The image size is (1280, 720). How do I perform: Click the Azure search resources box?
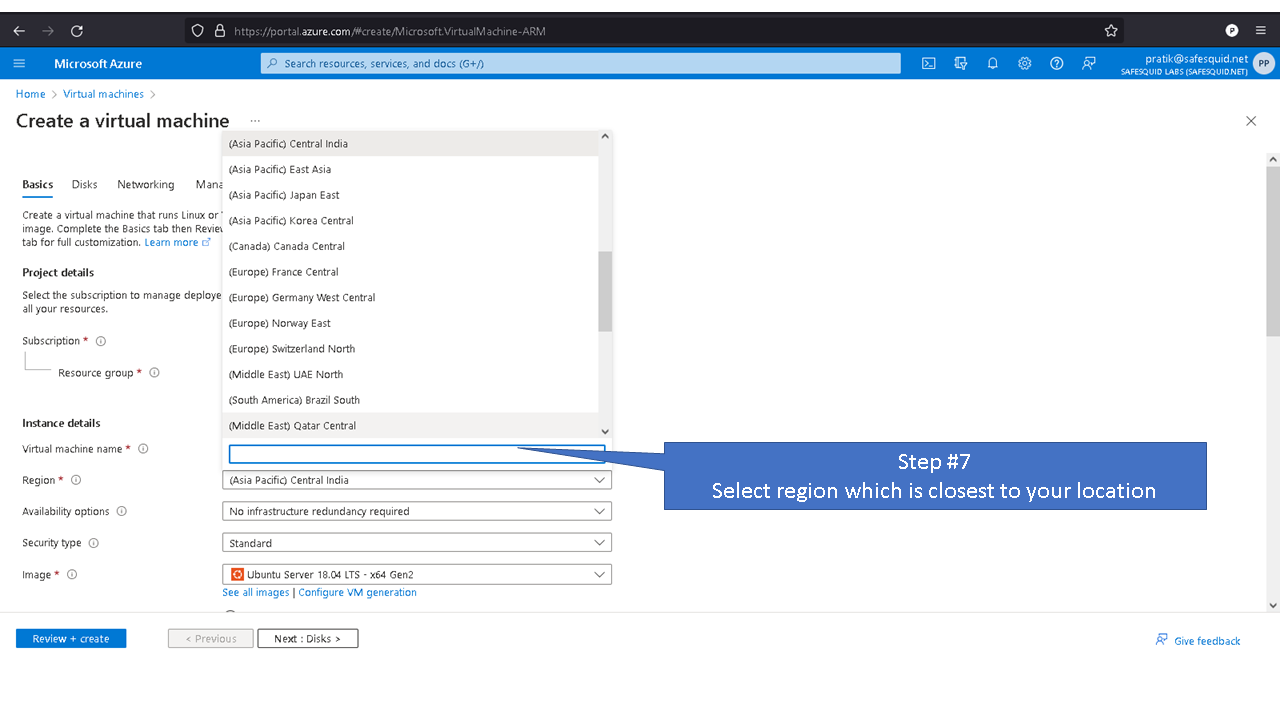(x=581, y=63)
